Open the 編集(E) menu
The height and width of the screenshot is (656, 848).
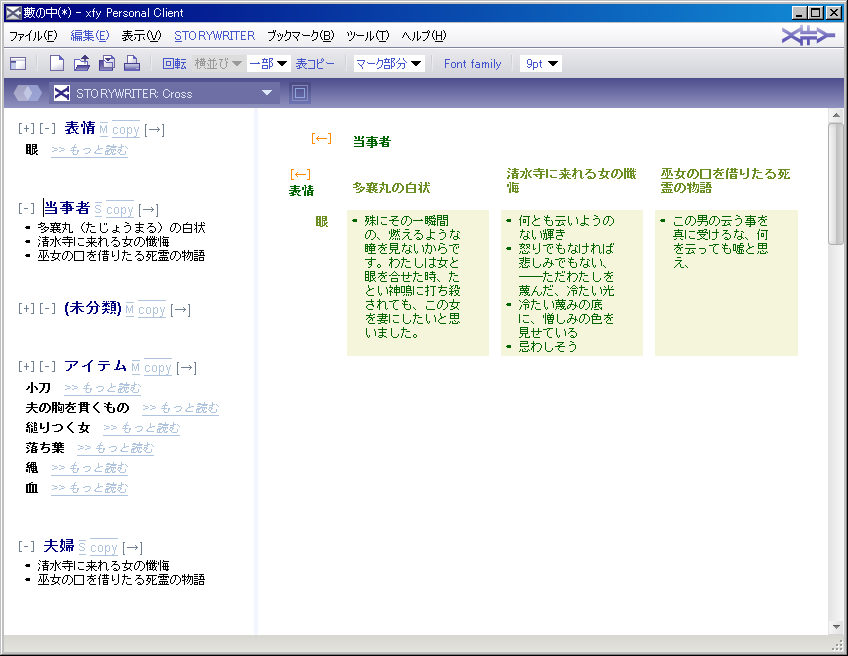(x=90, y=36)
